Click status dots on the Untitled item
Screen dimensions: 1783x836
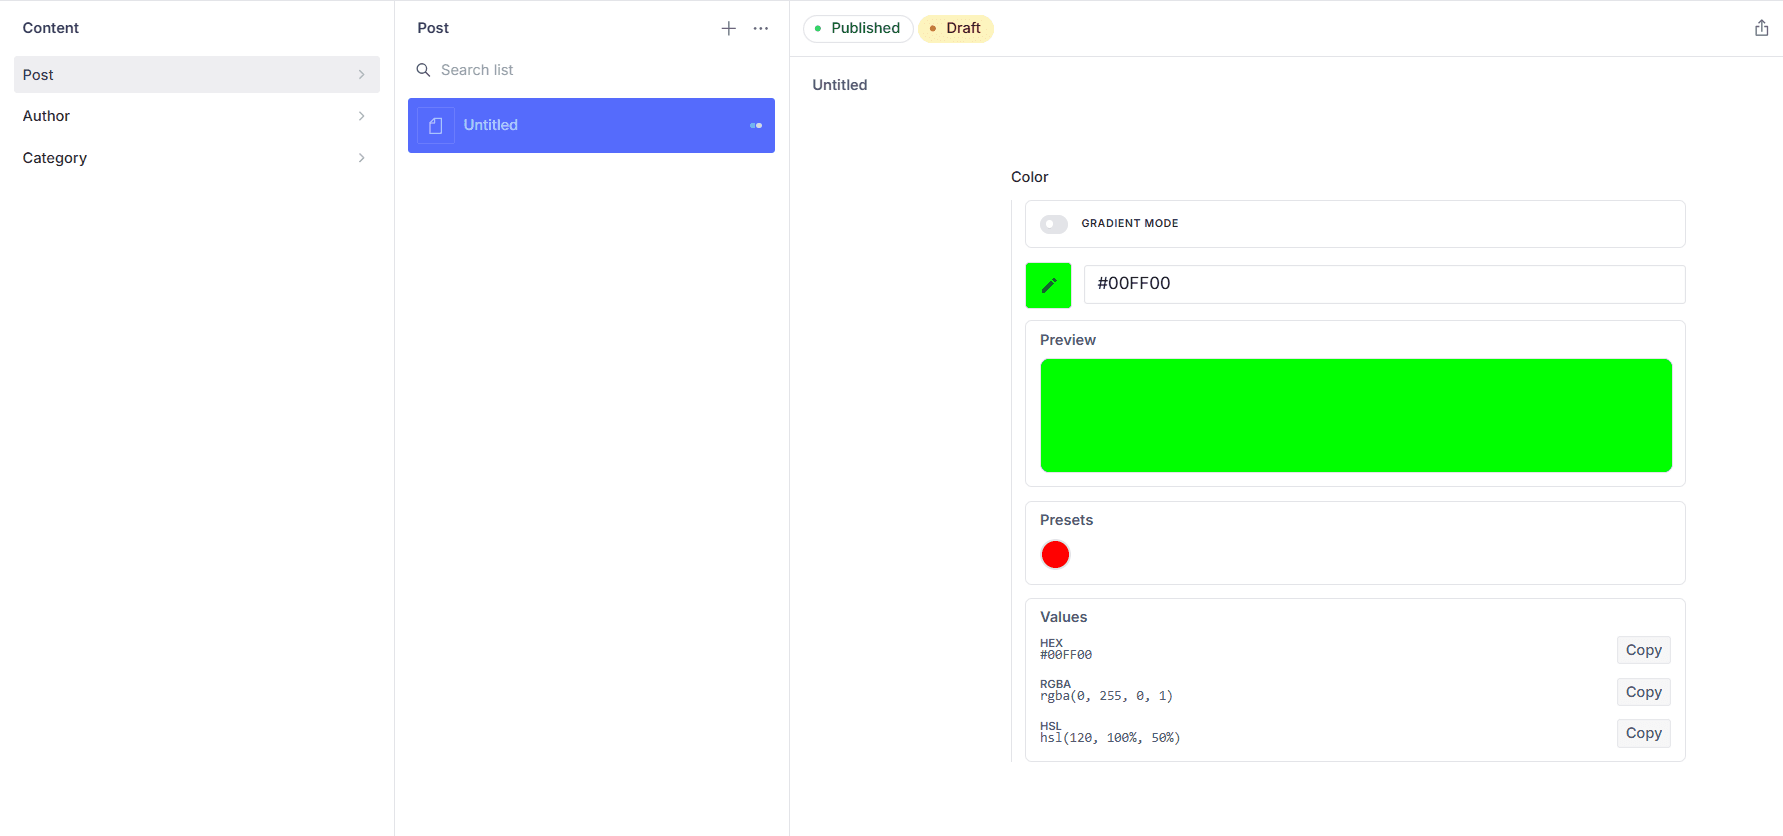[x=756, y=125]
